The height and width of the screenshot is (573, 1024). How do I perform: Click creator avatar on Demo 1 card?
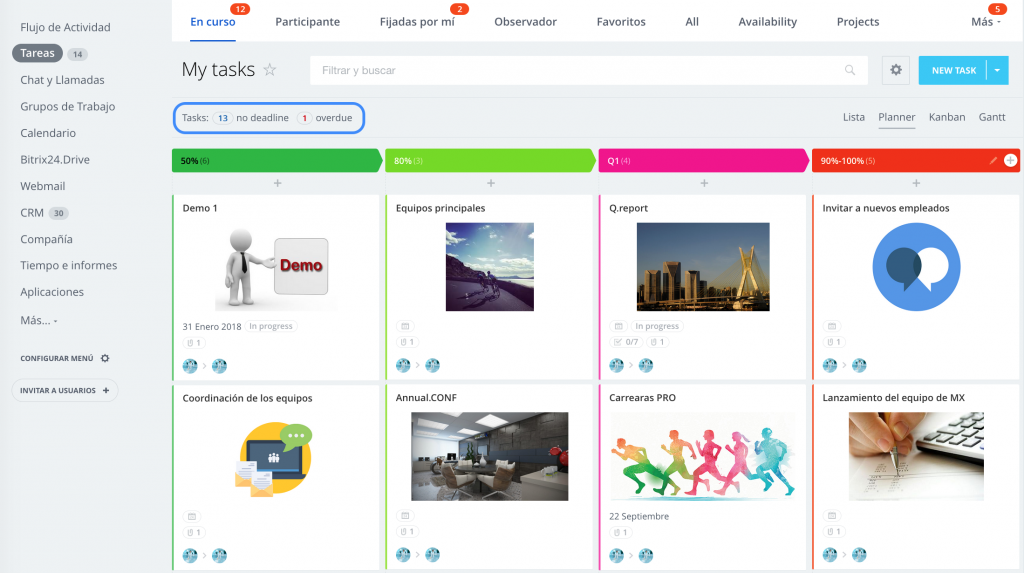click(x=190, y=366)
